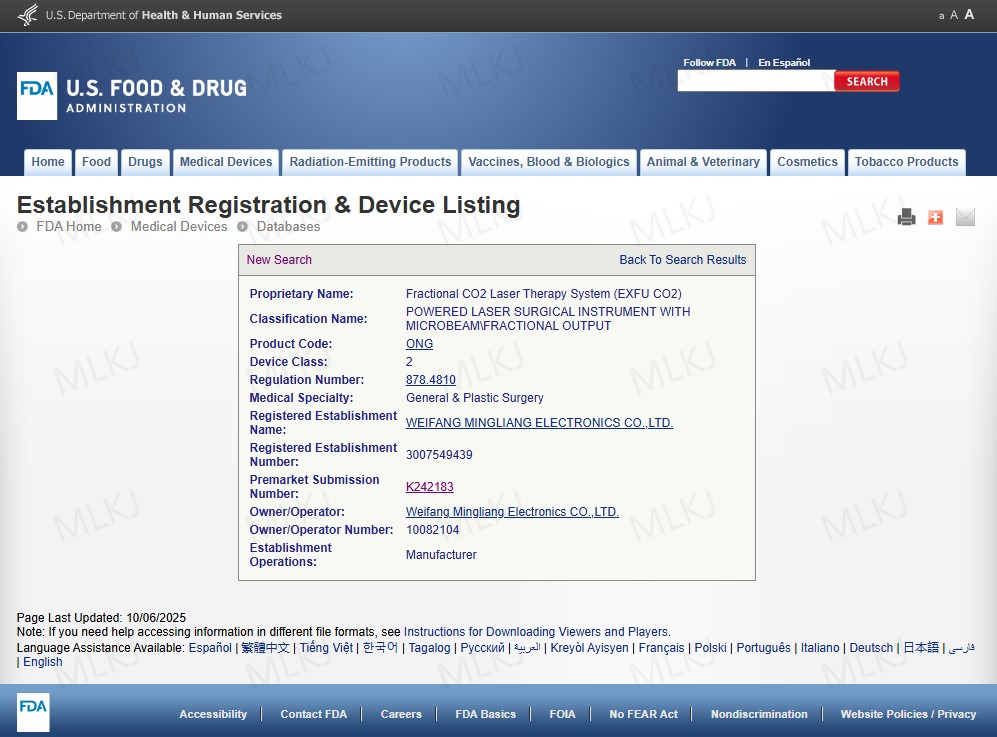This screenshot has height=737, width=997.
Task: Click regulation number 878.4810 link
Action: tap(430, 380)
